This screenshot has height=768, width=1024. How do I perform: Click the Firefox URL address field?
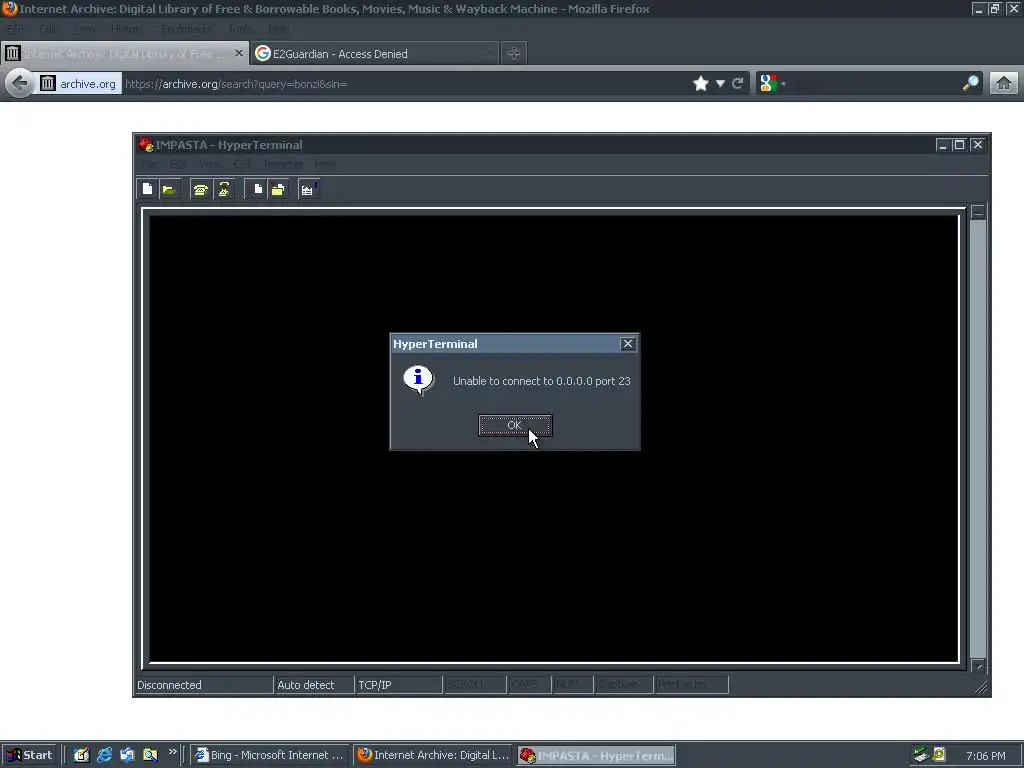click(x=405, y=84)
